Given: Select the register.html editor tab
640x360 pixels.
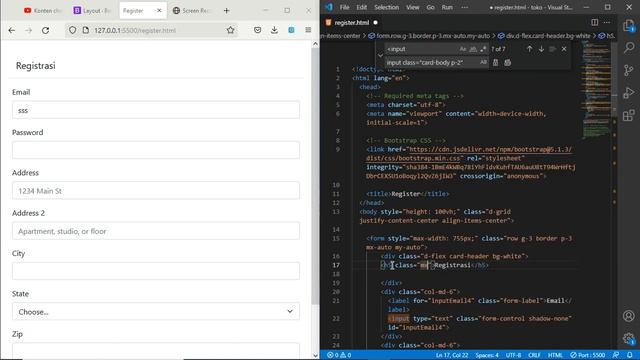Looking at the screenshot, I should pos(352,22).
